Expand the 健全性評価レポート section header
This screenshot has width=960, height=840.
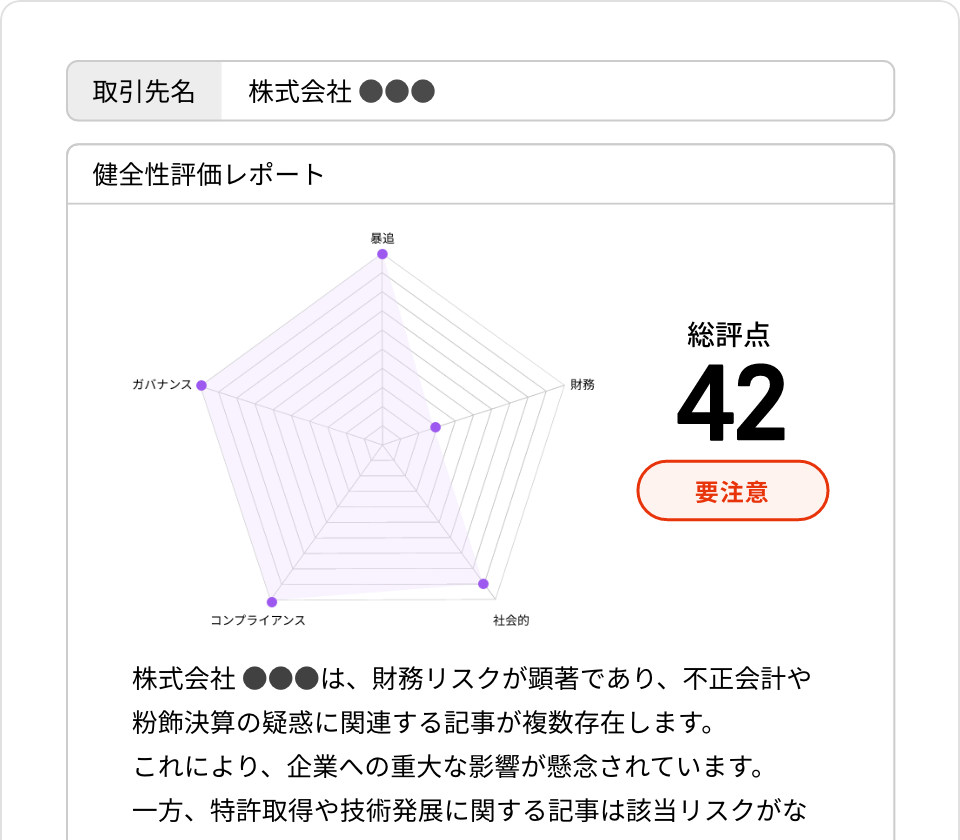162,171
